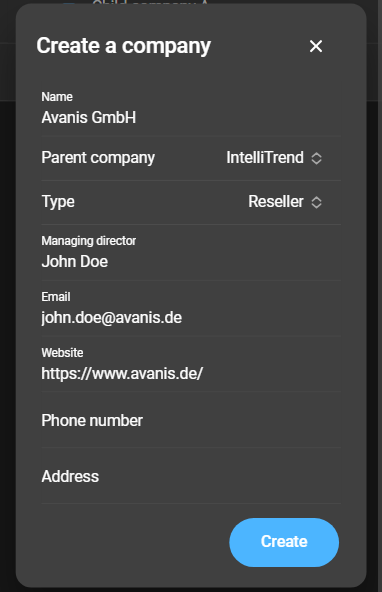The image size is (382, 592).
Task: Click the small Email label
Action: pyautogui.click(x=56, y=297)
